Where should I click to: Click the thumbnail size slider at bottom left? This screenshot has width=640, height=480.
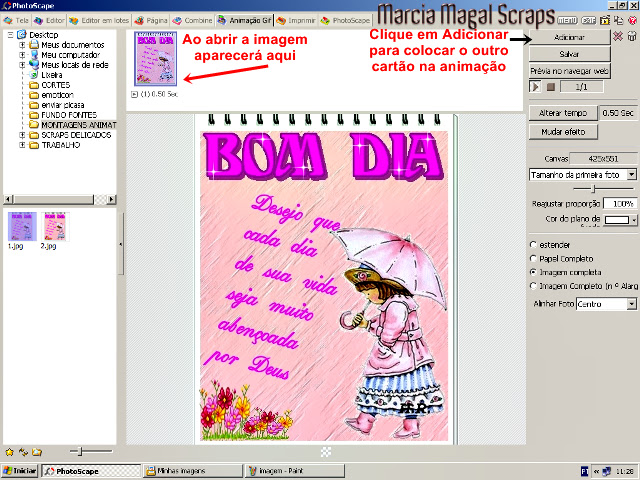coord(80,451)
